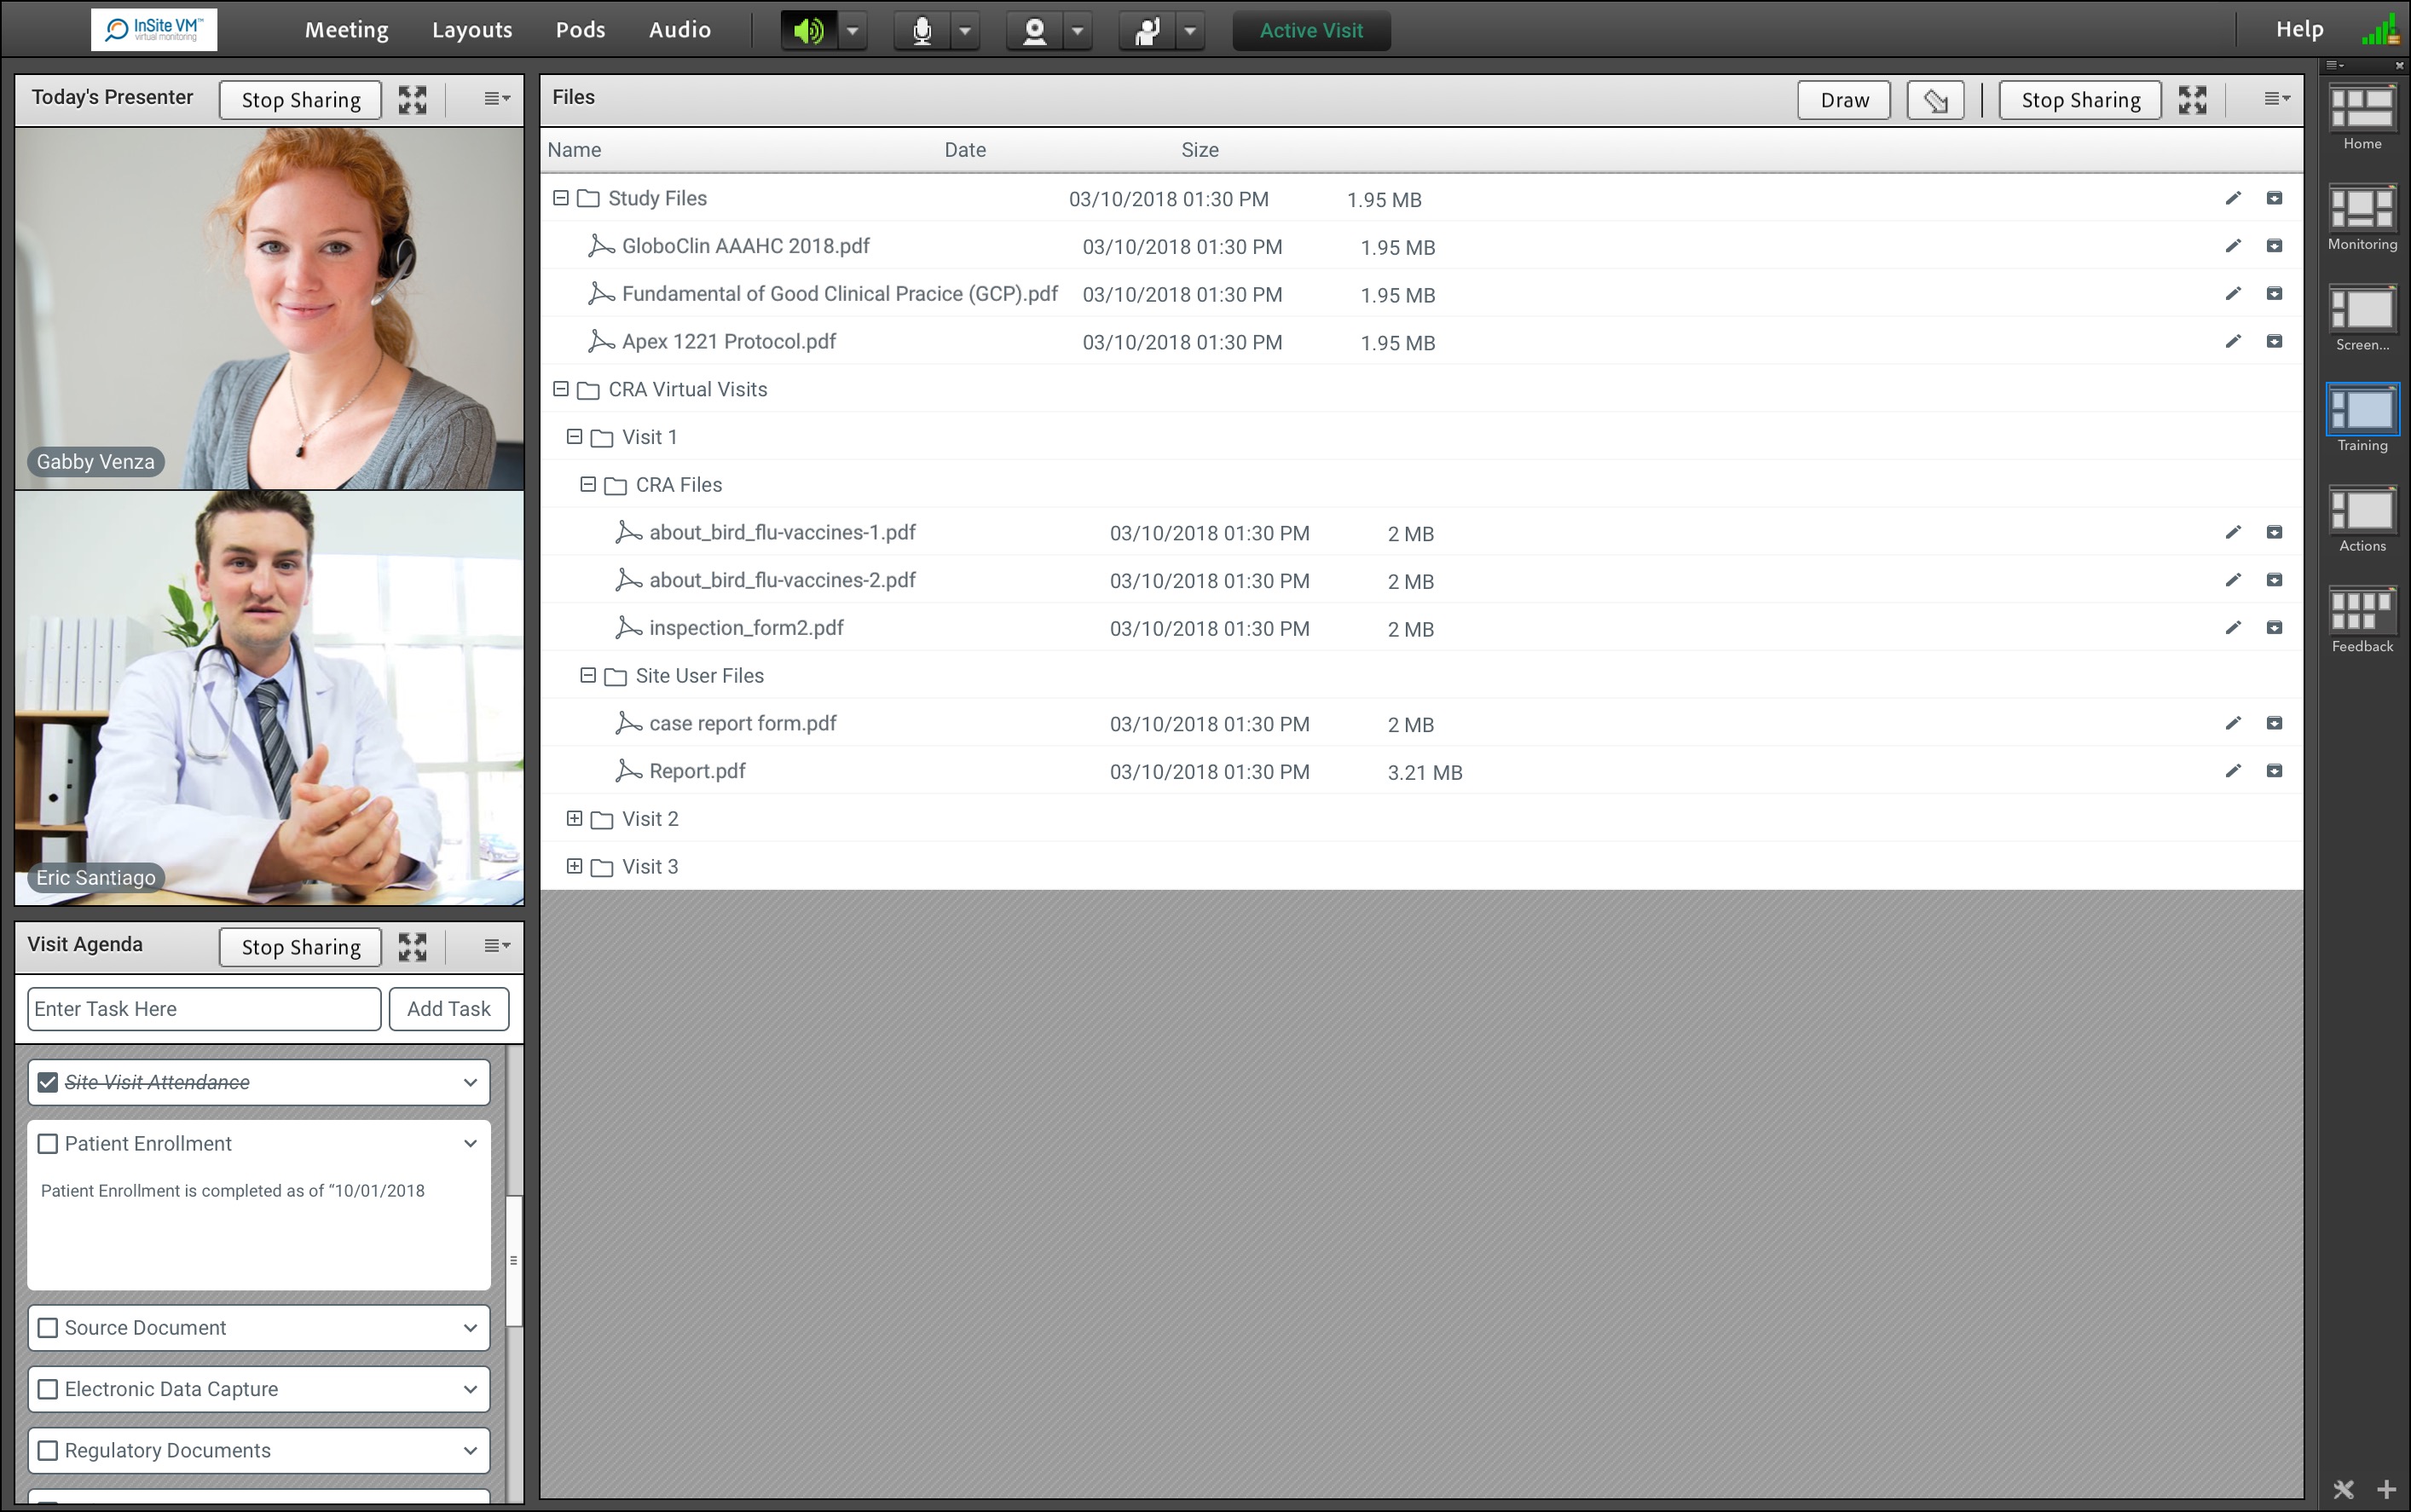Maximize the Today's Presenter pod

412,99
